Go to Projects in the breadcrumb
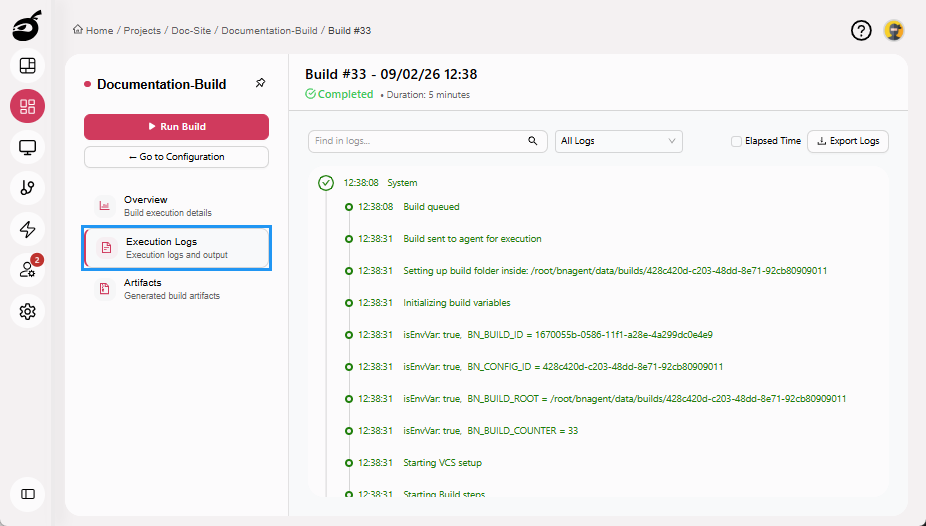 (142, 31)
